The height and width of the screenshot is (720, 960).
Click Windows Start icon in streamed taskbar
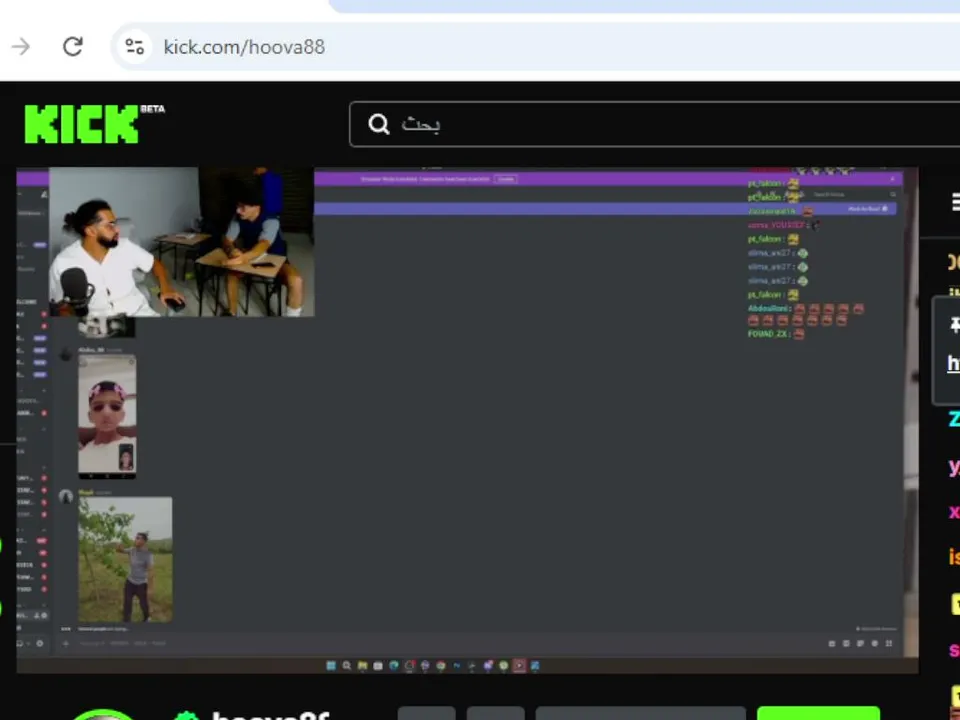[x=331, y=666]
